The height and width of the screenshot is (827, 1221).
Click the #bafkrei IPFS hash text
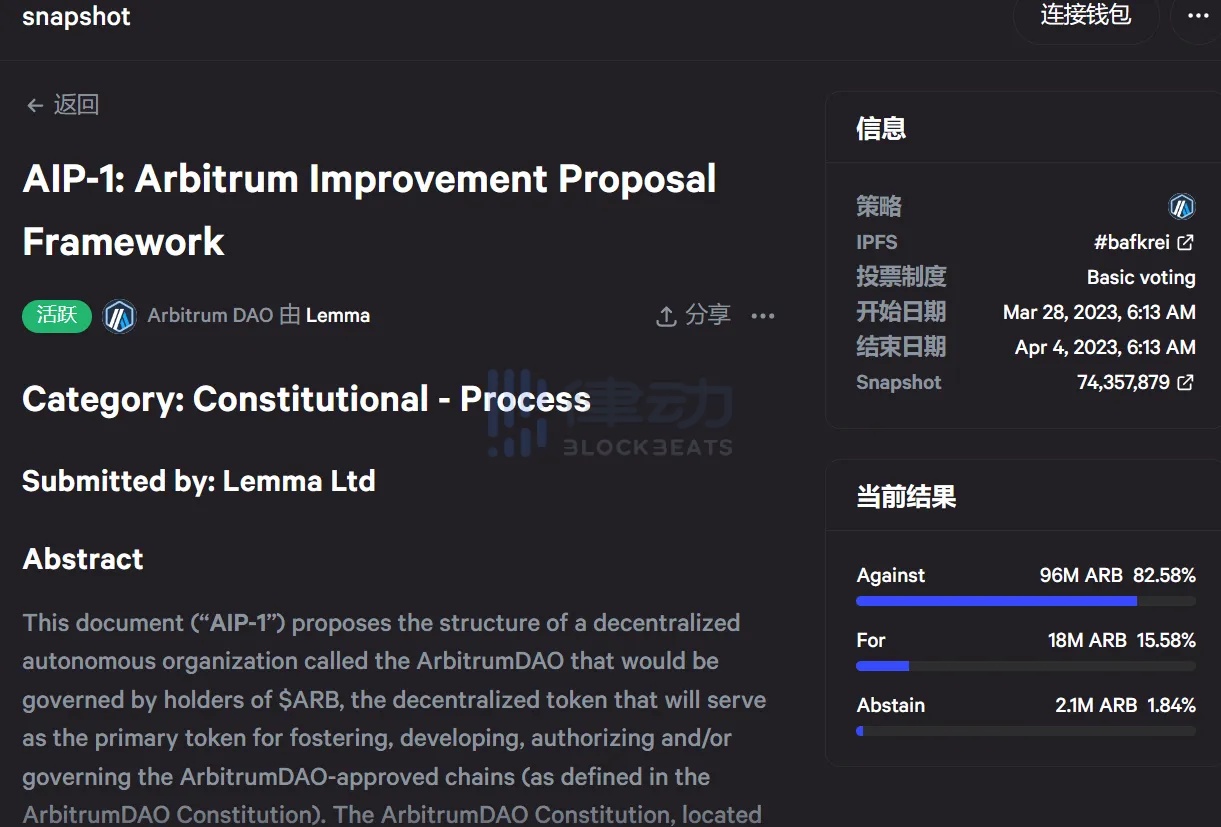click(1132, 242)
